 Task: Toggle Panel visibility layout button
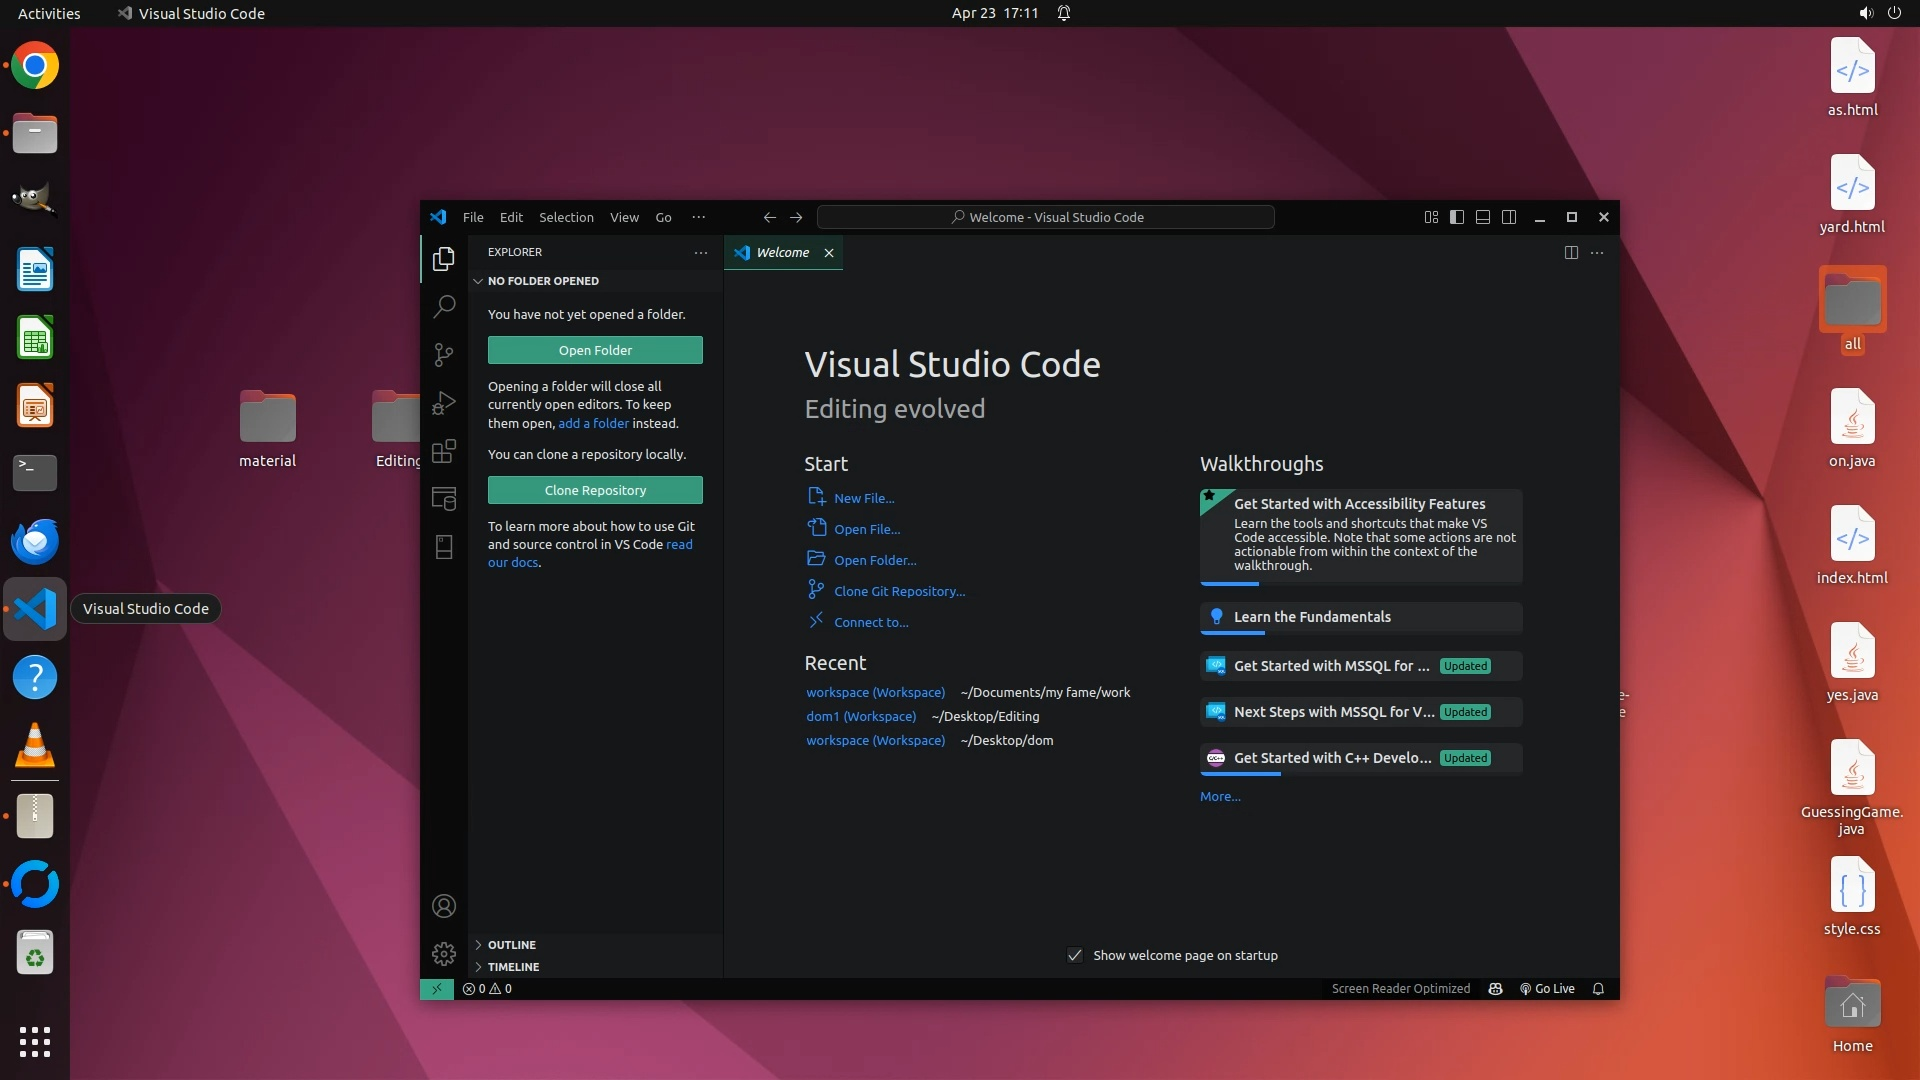(1483, 217)
